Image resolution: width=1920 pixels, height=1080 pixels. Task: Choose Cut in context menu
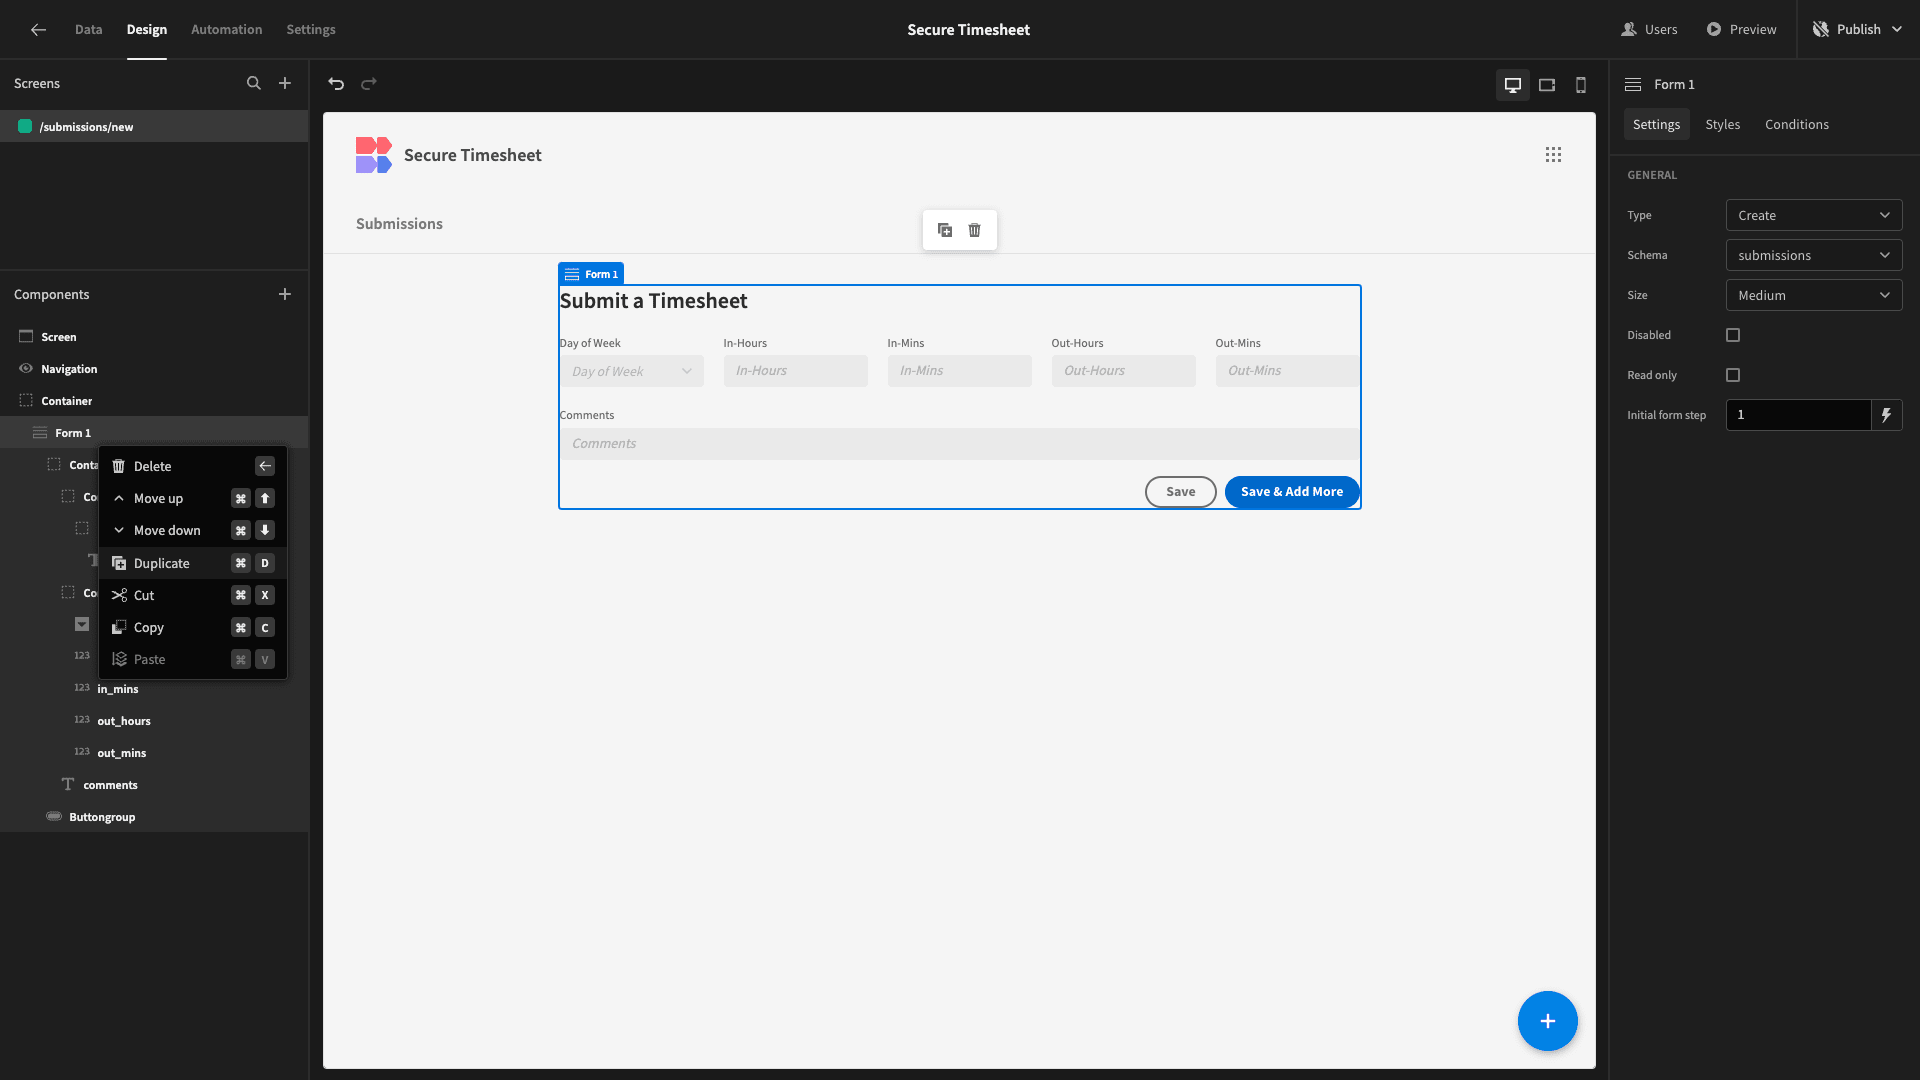click(x=193, y=595)
